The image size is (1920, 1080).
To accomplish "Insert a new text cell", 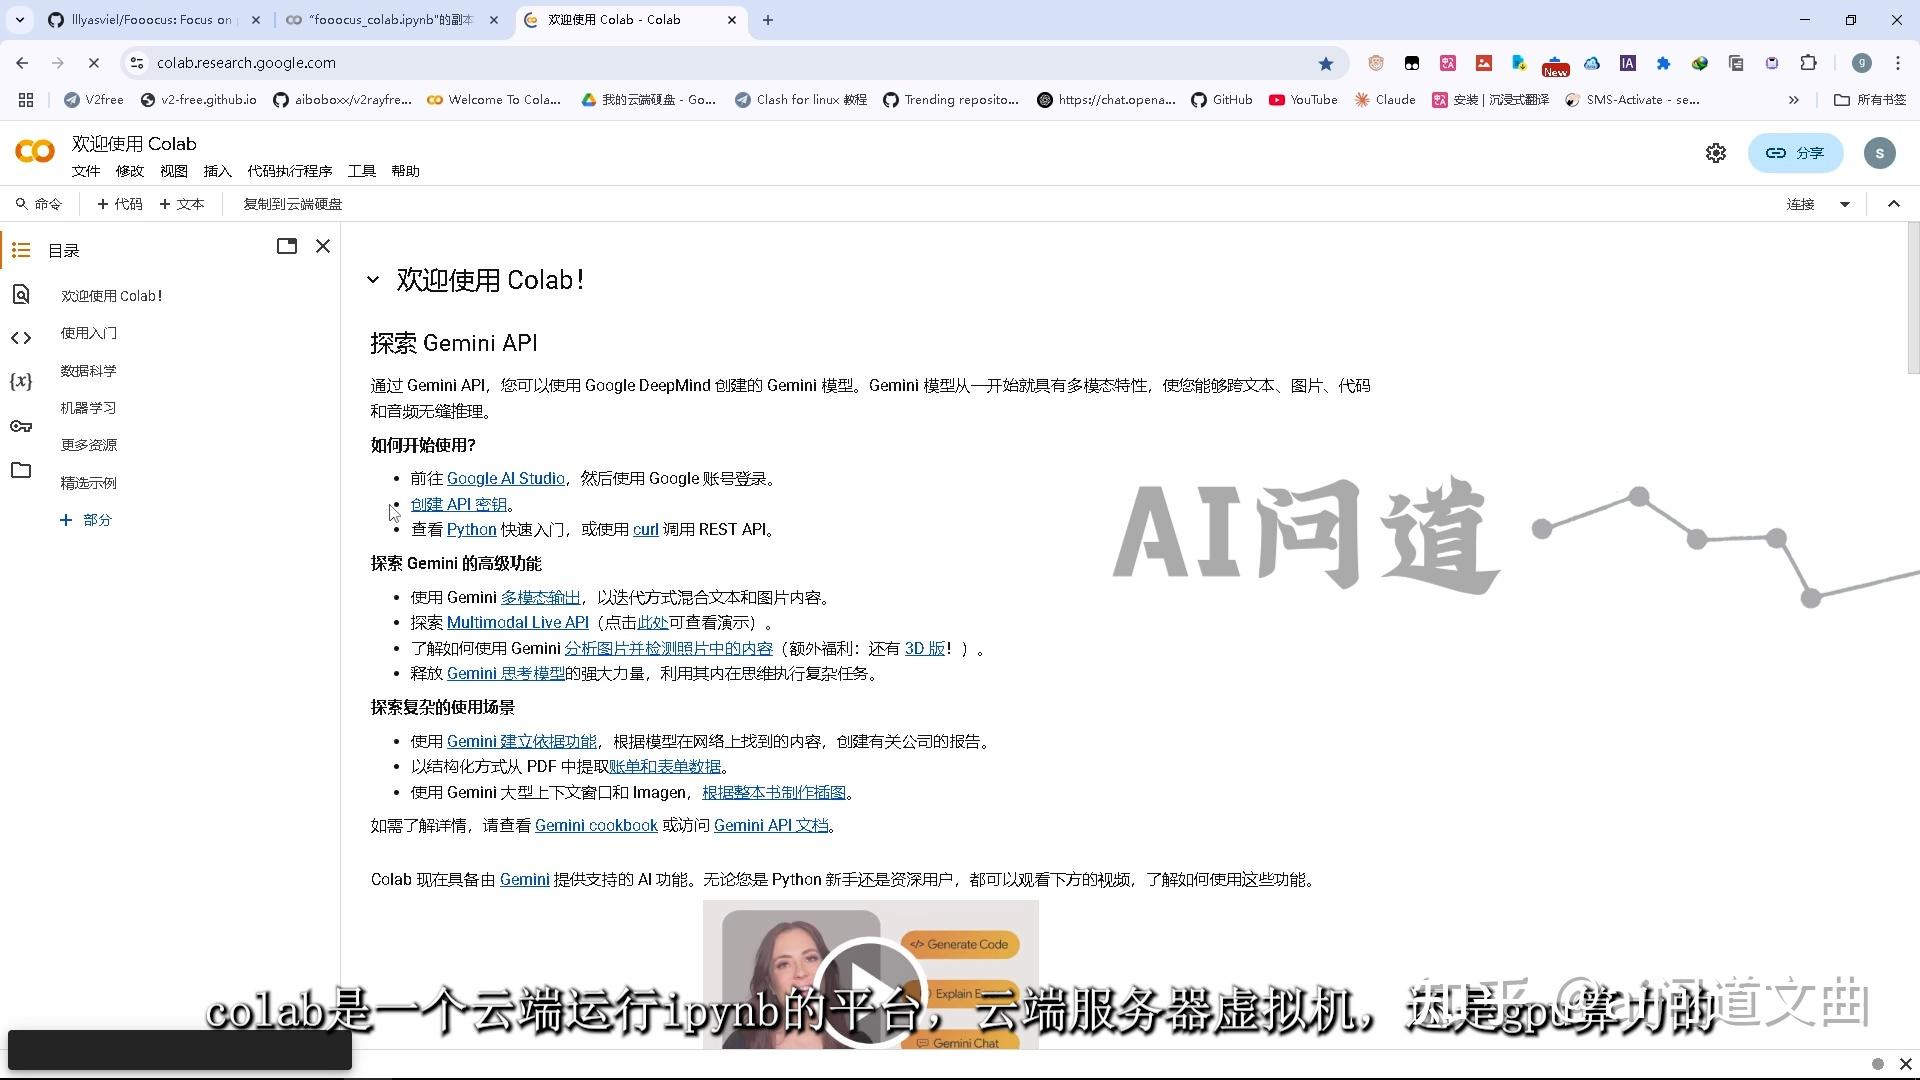I will click(x=182, y=203).
